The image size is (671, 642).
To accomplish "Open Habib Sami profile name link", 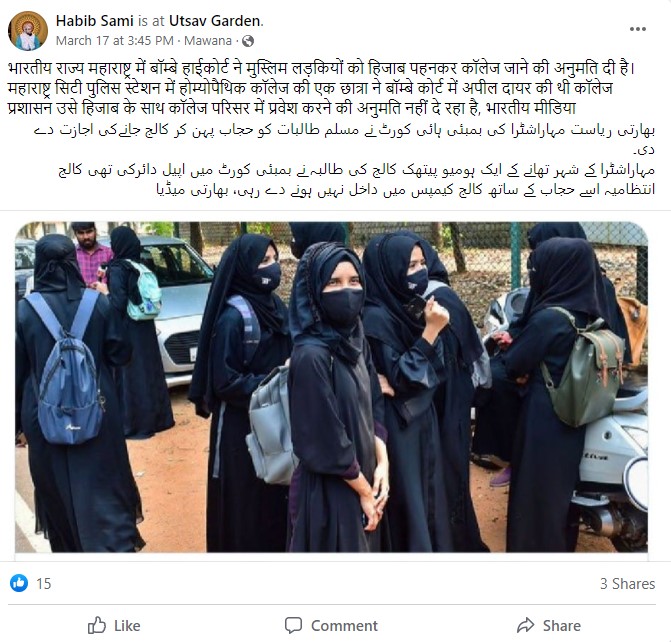I will (x=95, y=21).
